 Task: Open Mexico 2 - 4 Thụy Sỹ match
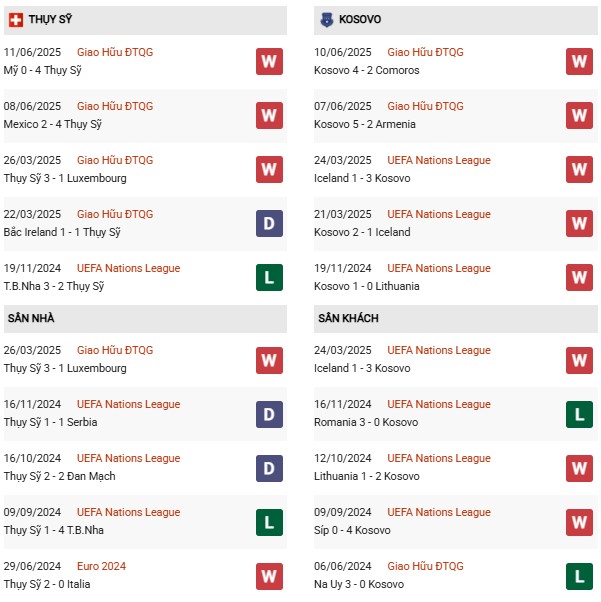tap(52, 124)
